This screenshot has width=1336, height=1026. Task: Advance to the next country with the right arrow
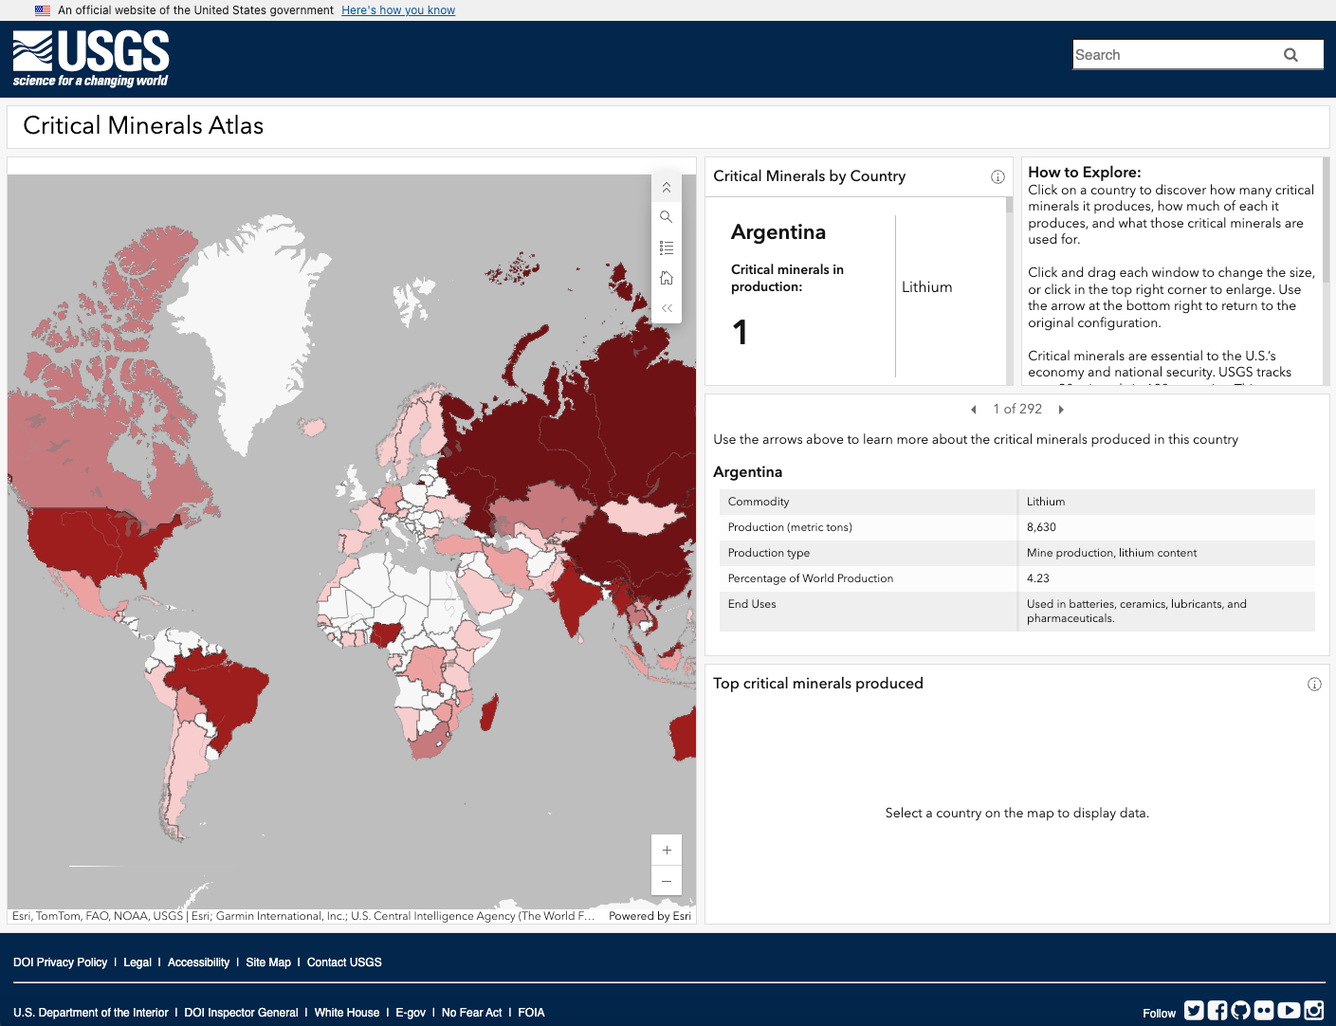pyautogui.click(x=1061, y=409)
